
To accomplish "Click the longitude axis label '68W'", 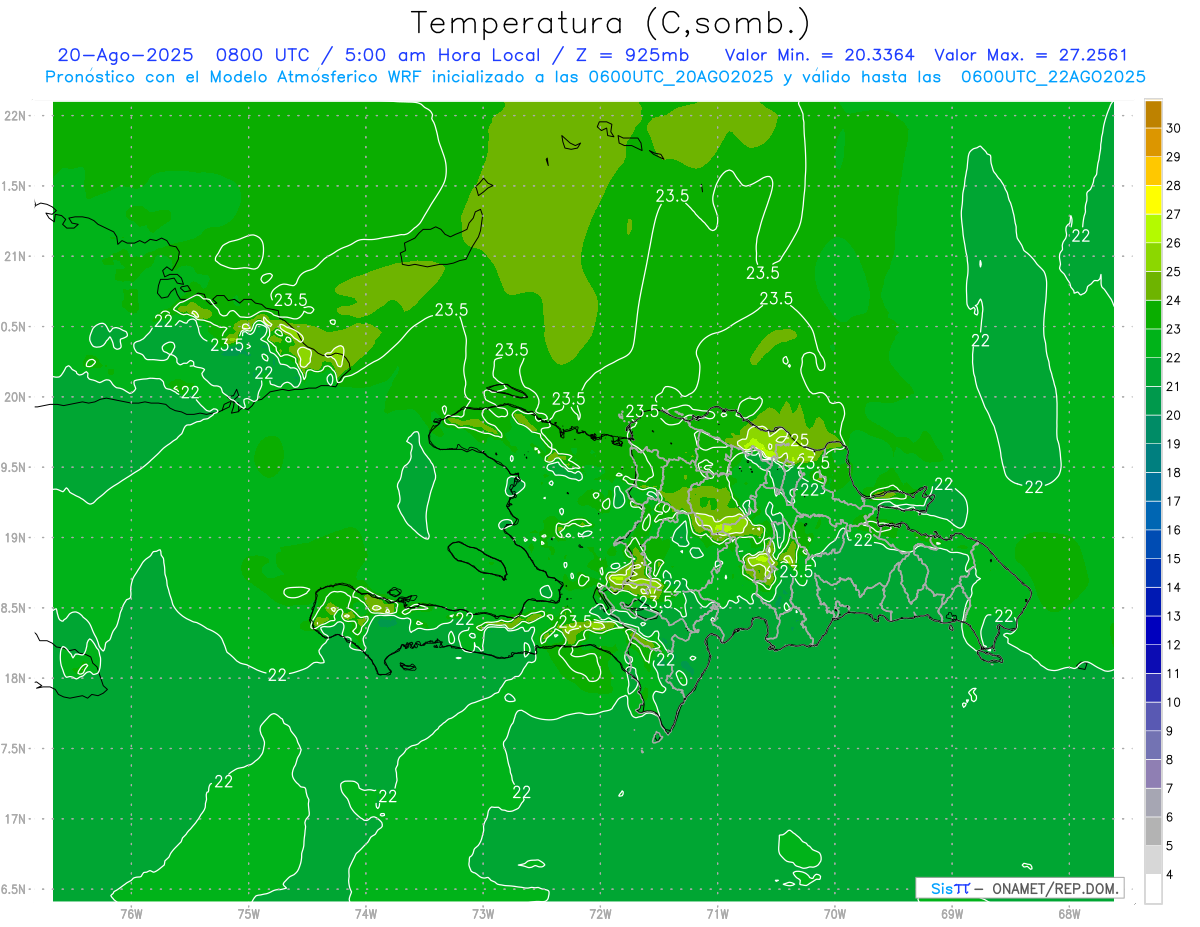I will [1069, 913].
